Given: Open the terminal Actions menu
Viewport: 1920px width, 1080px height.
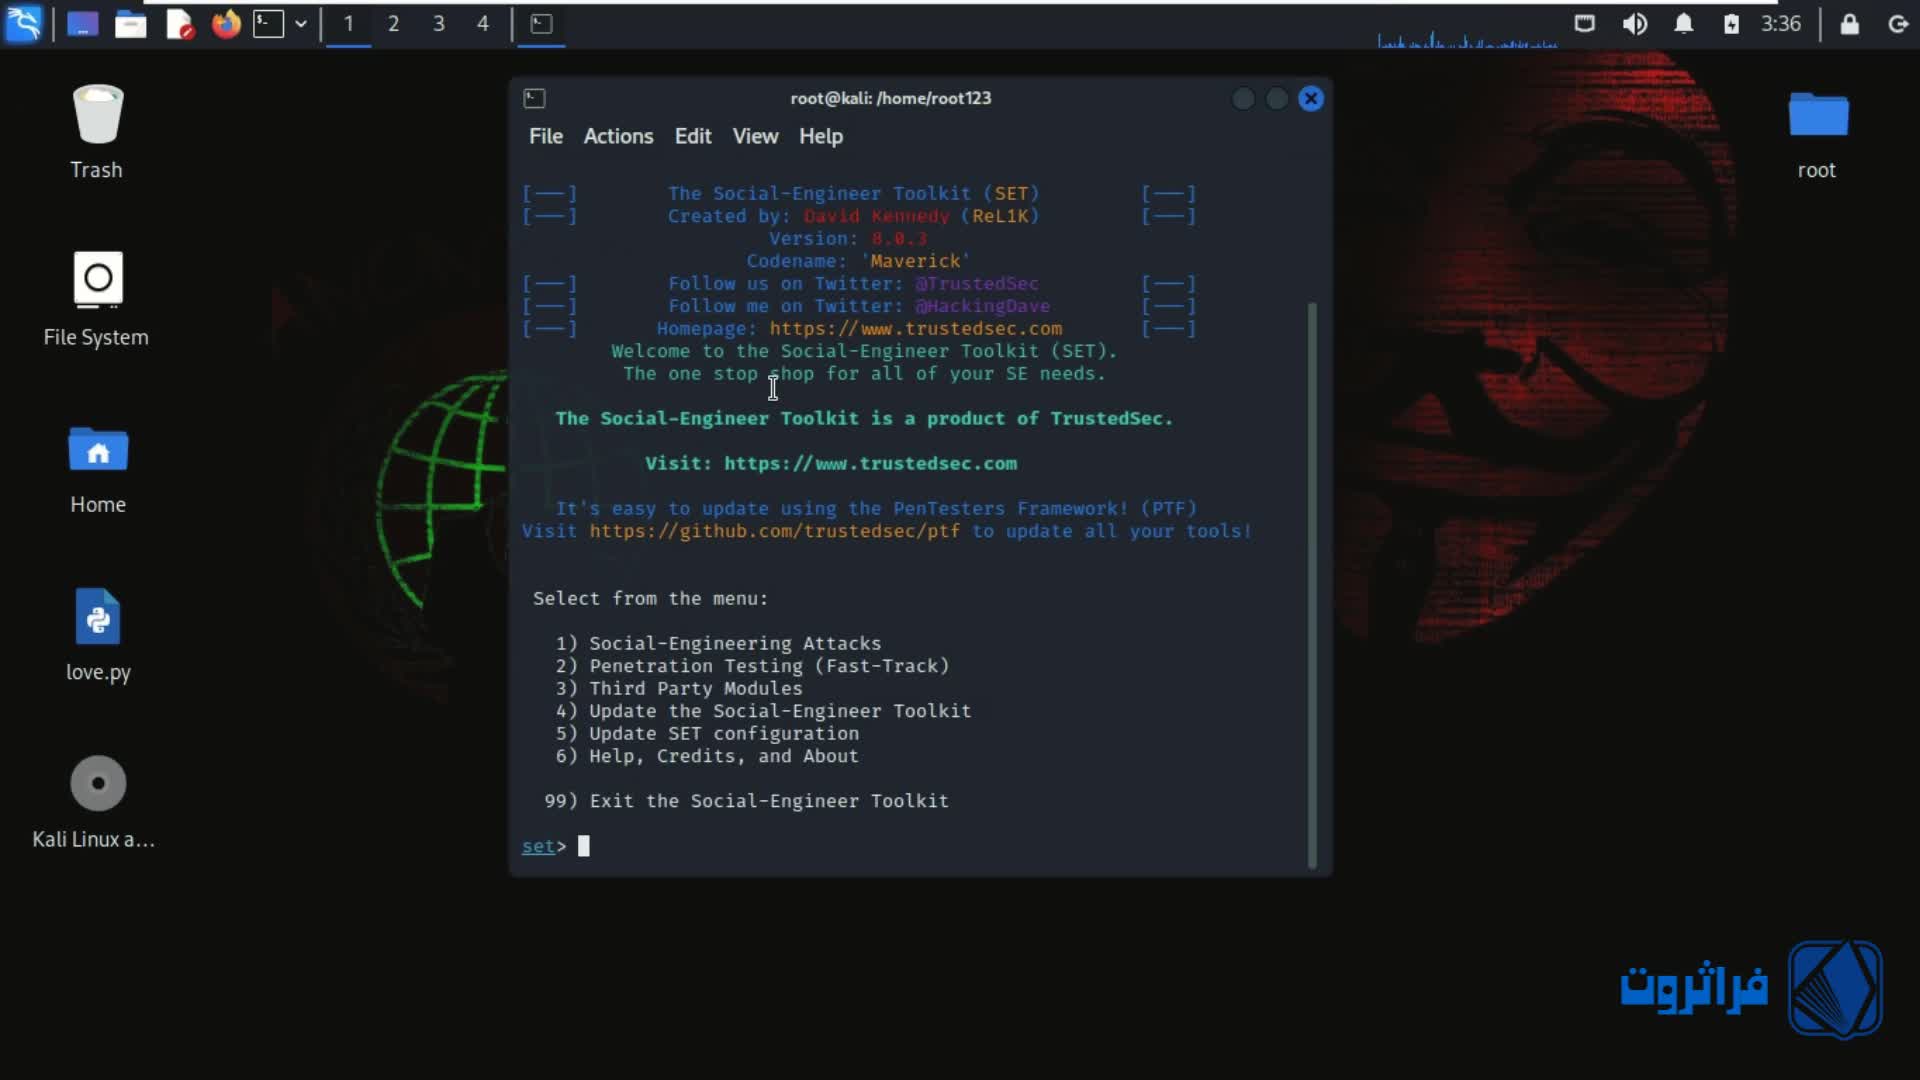Looking at the screenshot, I should pos(618,136).
